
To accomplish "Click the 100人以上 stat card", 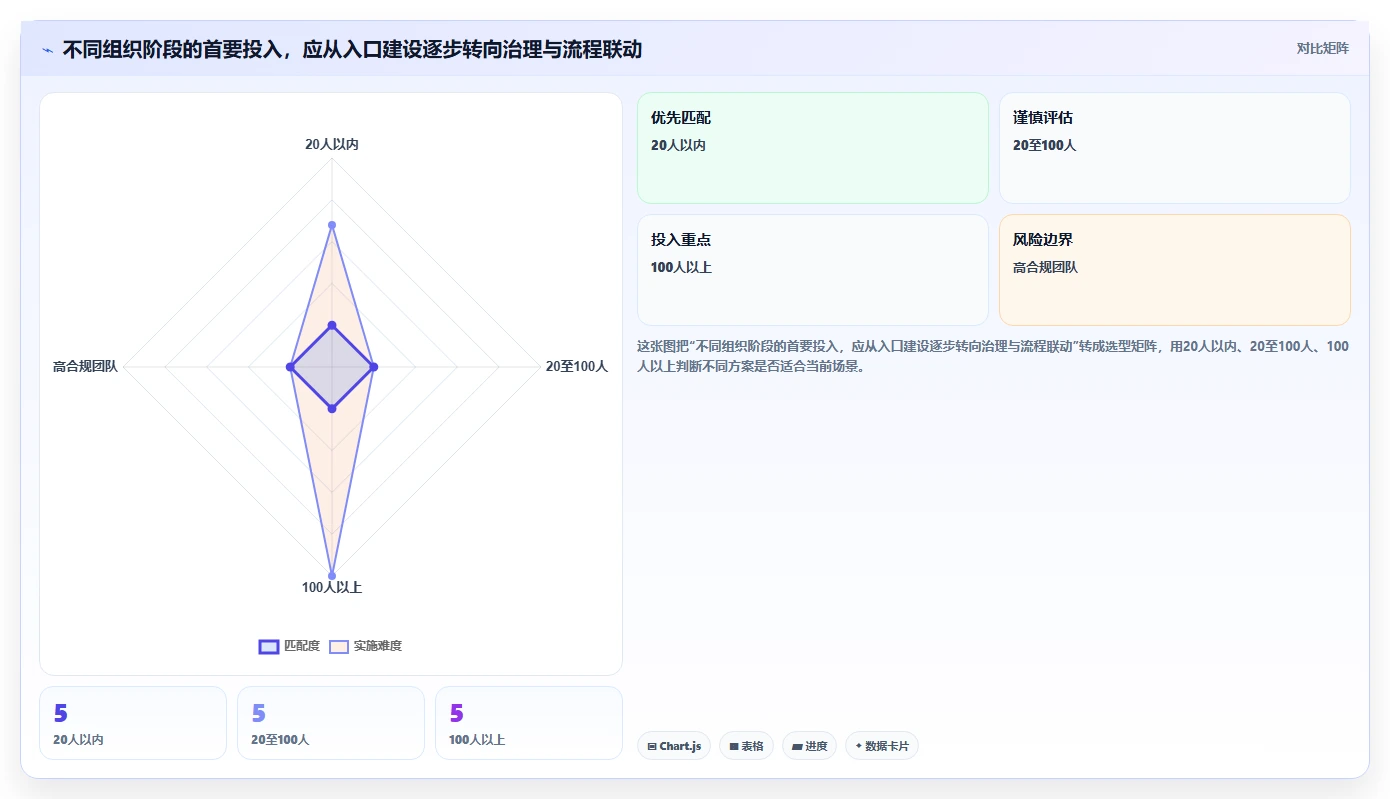I will coord(529,723).
